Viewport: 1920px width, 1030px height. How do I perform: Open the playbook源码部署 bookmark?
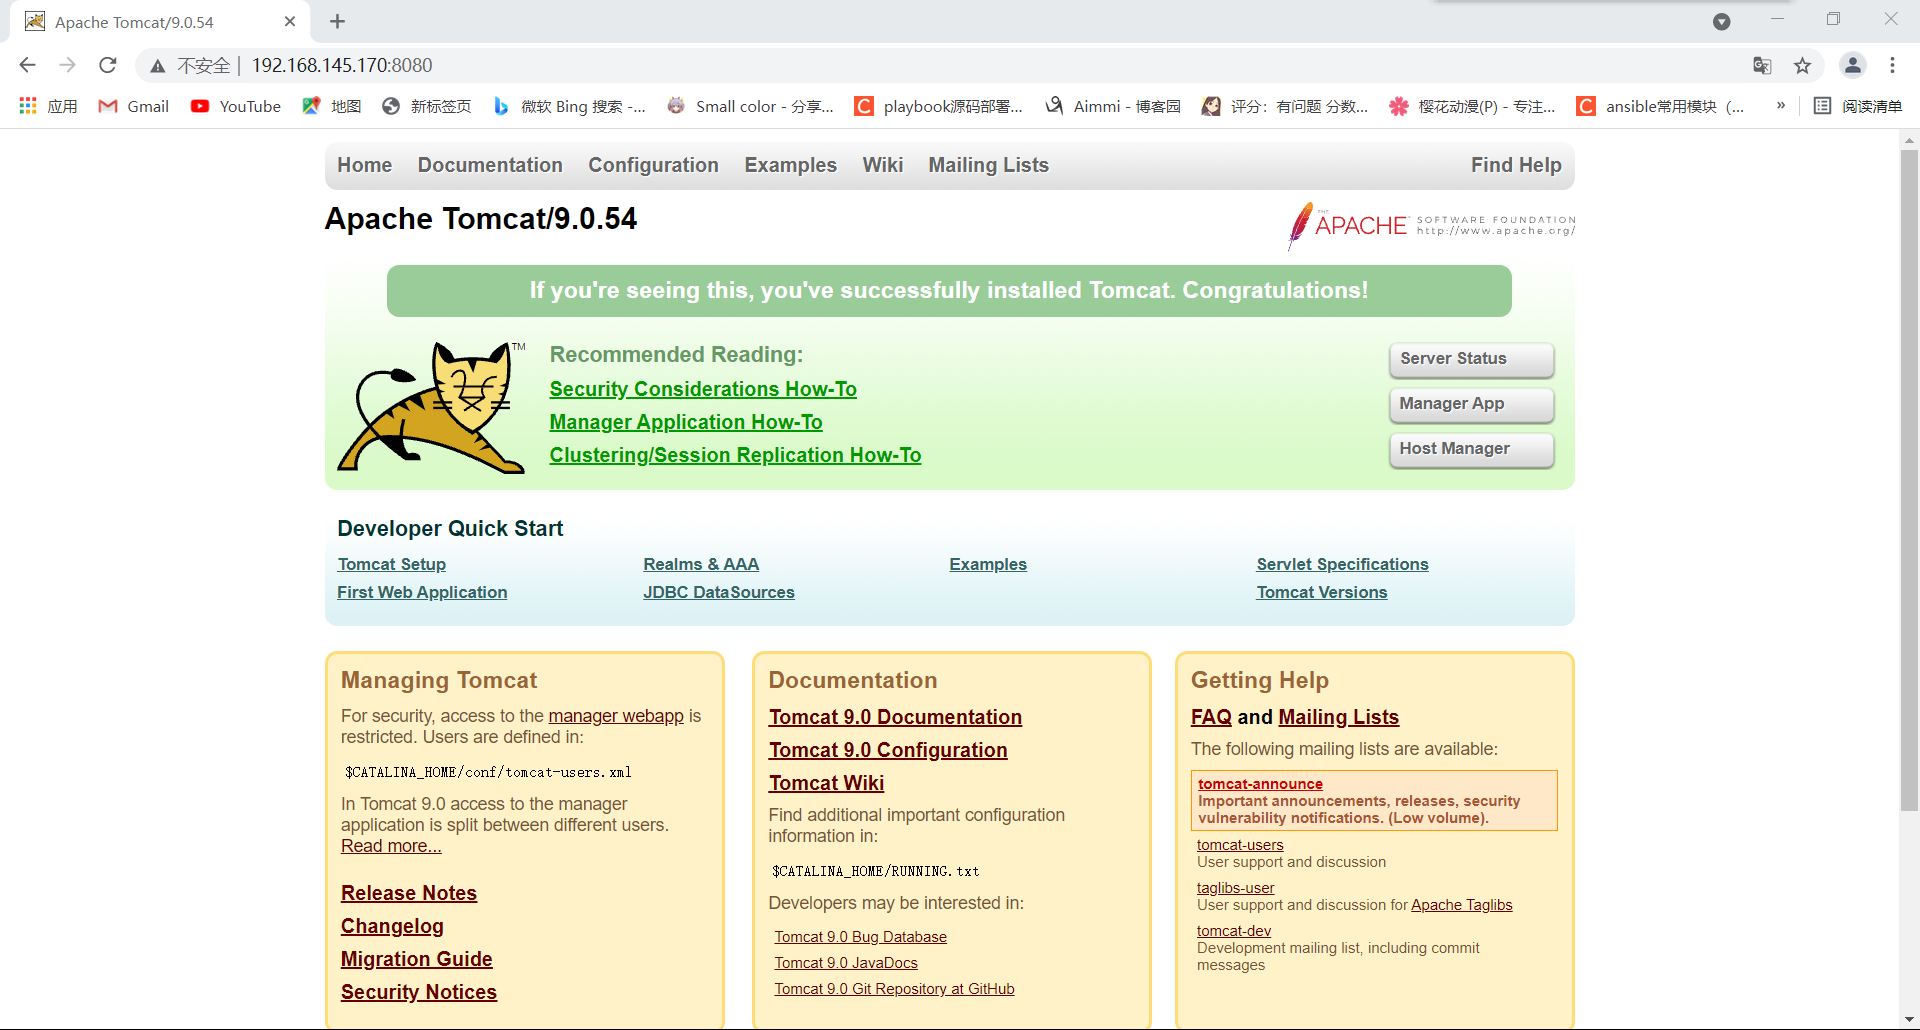click(x=939, y=106)
